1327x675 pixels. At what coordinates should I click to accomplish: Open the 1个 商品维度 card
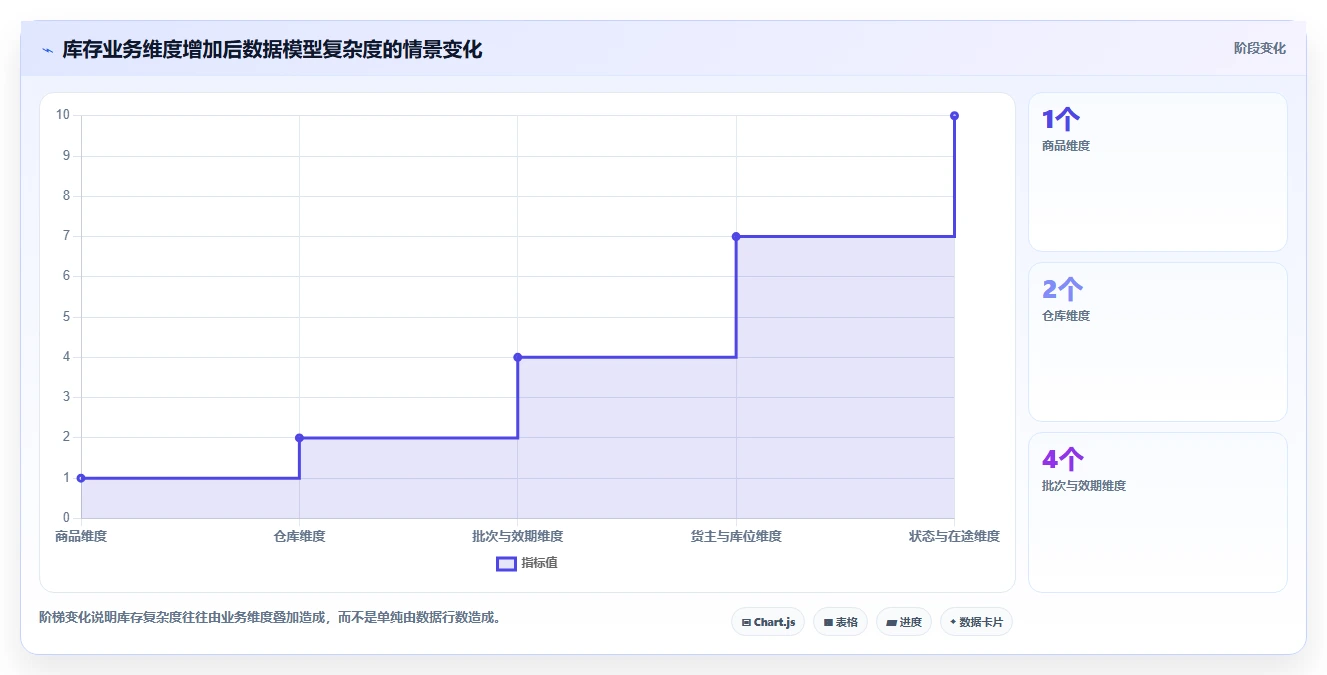click(x=1158, y=172)
